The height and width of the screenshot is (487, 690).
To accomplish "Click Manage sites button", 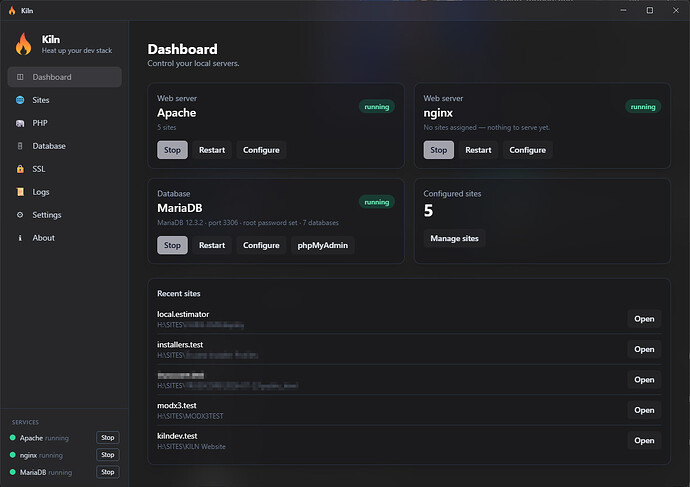I will [x=454, y=238].
